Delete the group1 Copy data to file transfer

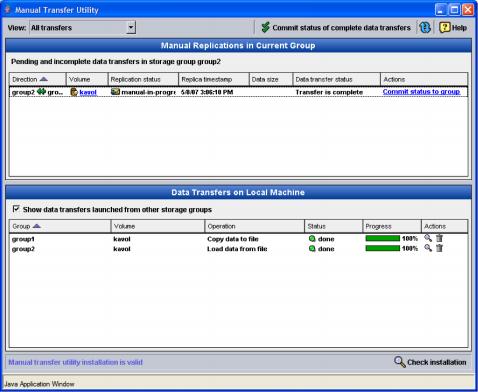click(x=440, y=238)
